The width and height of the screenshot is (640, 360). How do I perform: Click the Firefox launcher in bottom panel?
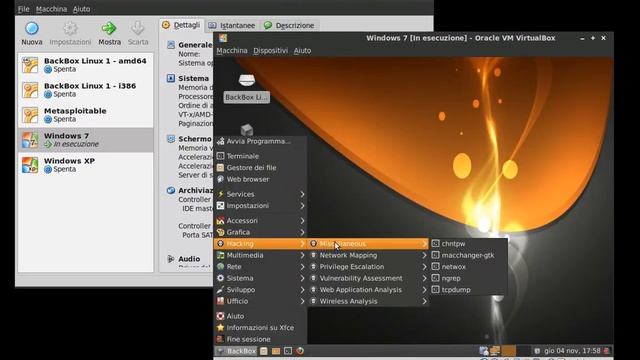pyautogui.click(x=300, y=351)
